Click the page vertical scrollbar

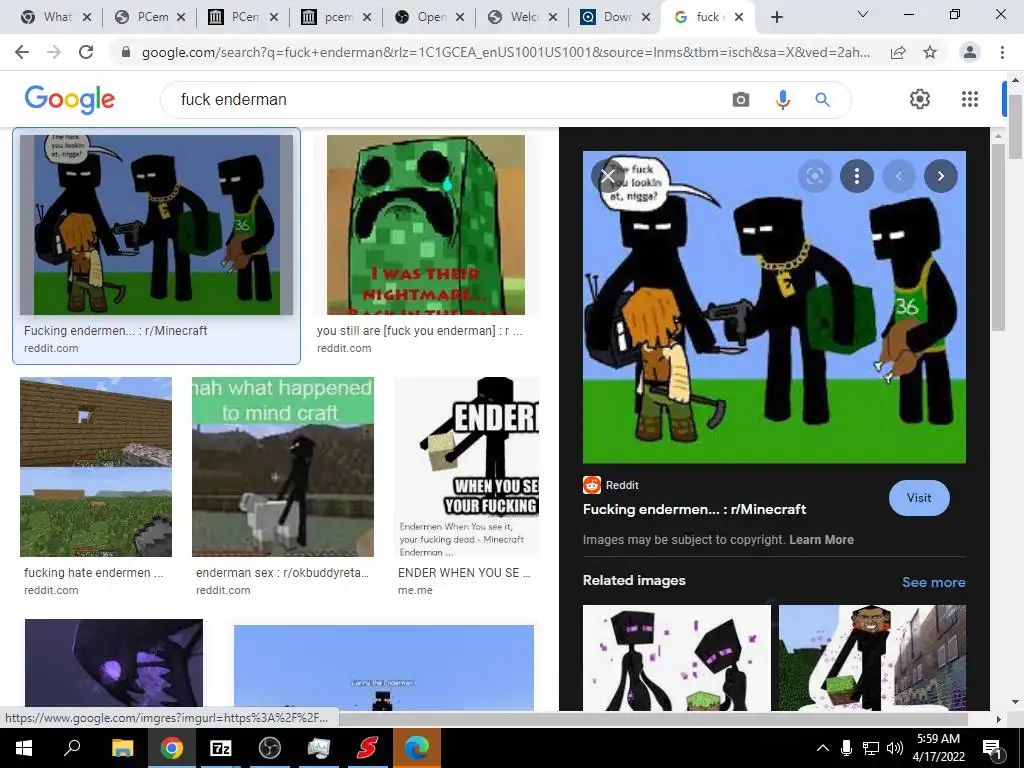click(x=1015, y=127)
